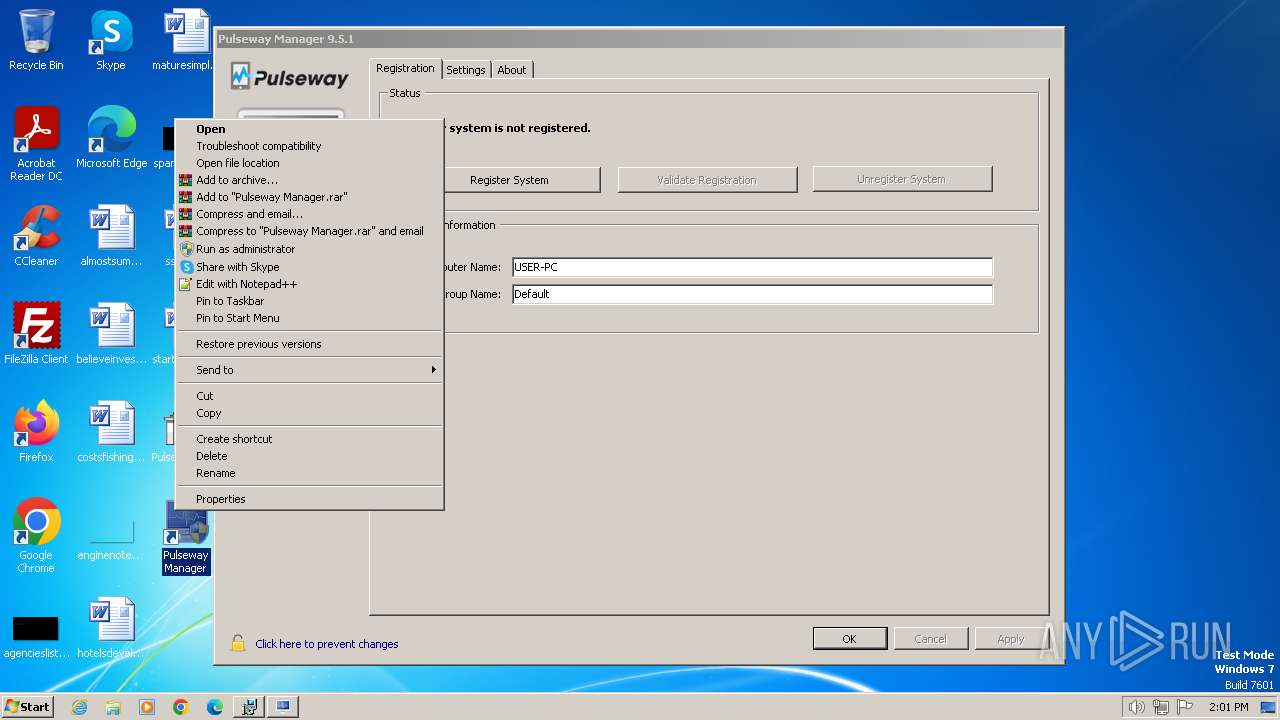The height and width of the screenshot is (720, 1280).
Task: Select Compress and email… entry
Action: [x=309, y=214]
